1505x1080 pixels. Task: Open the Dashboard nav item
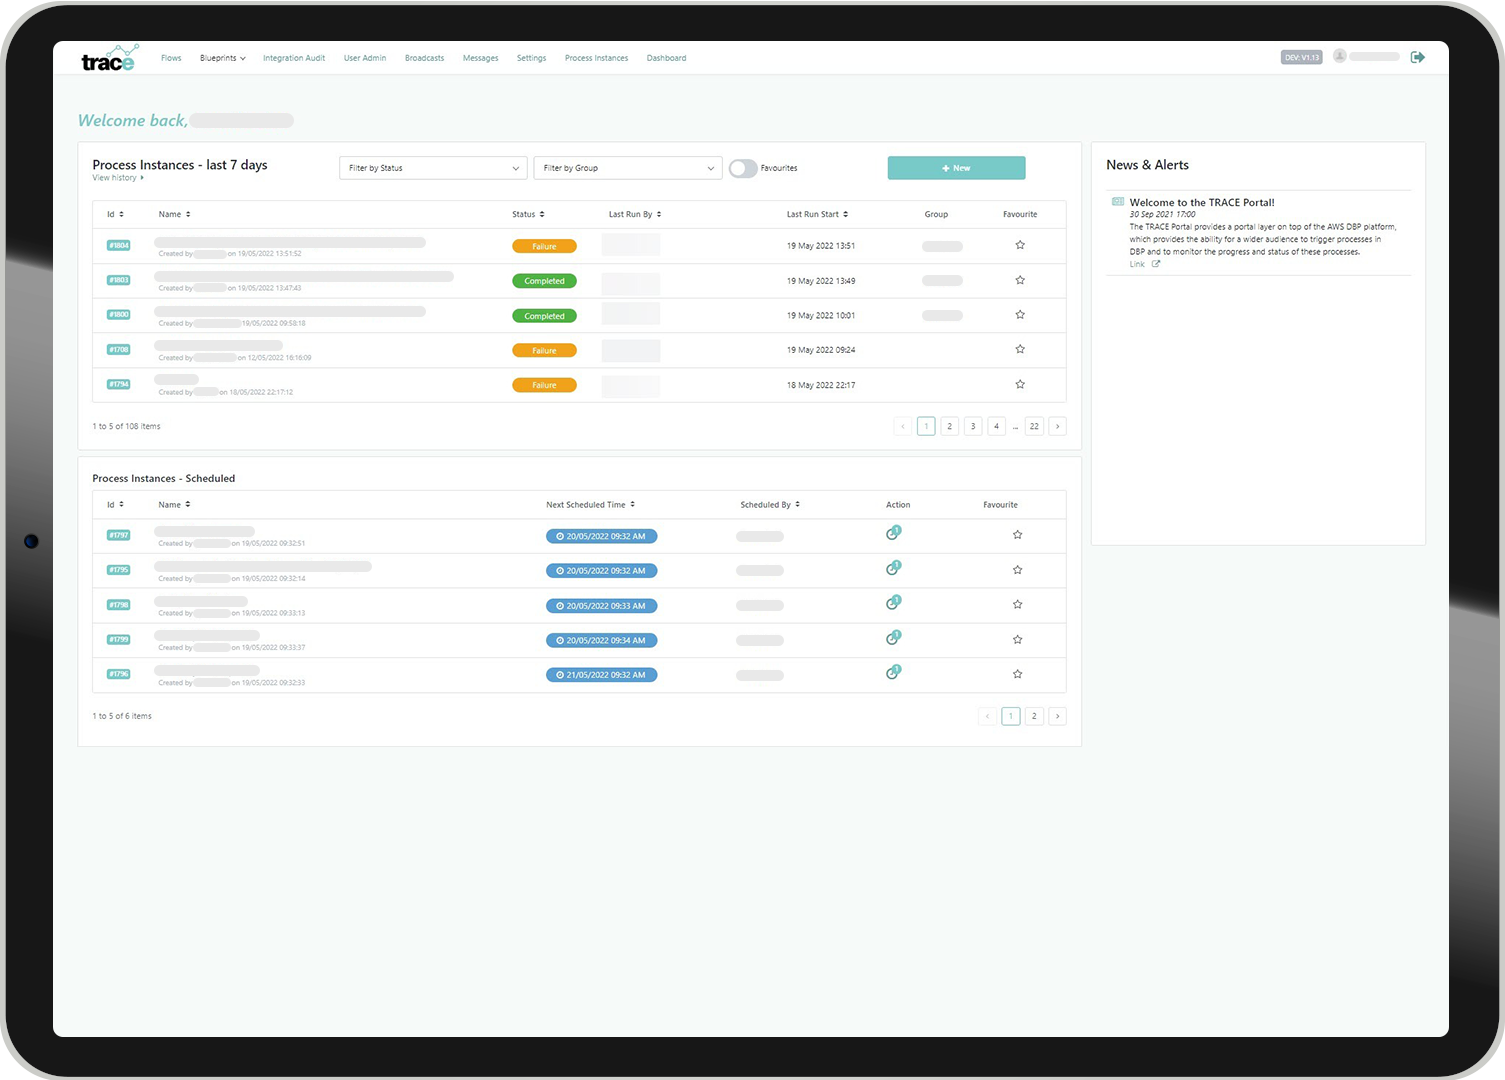point(666,58)
